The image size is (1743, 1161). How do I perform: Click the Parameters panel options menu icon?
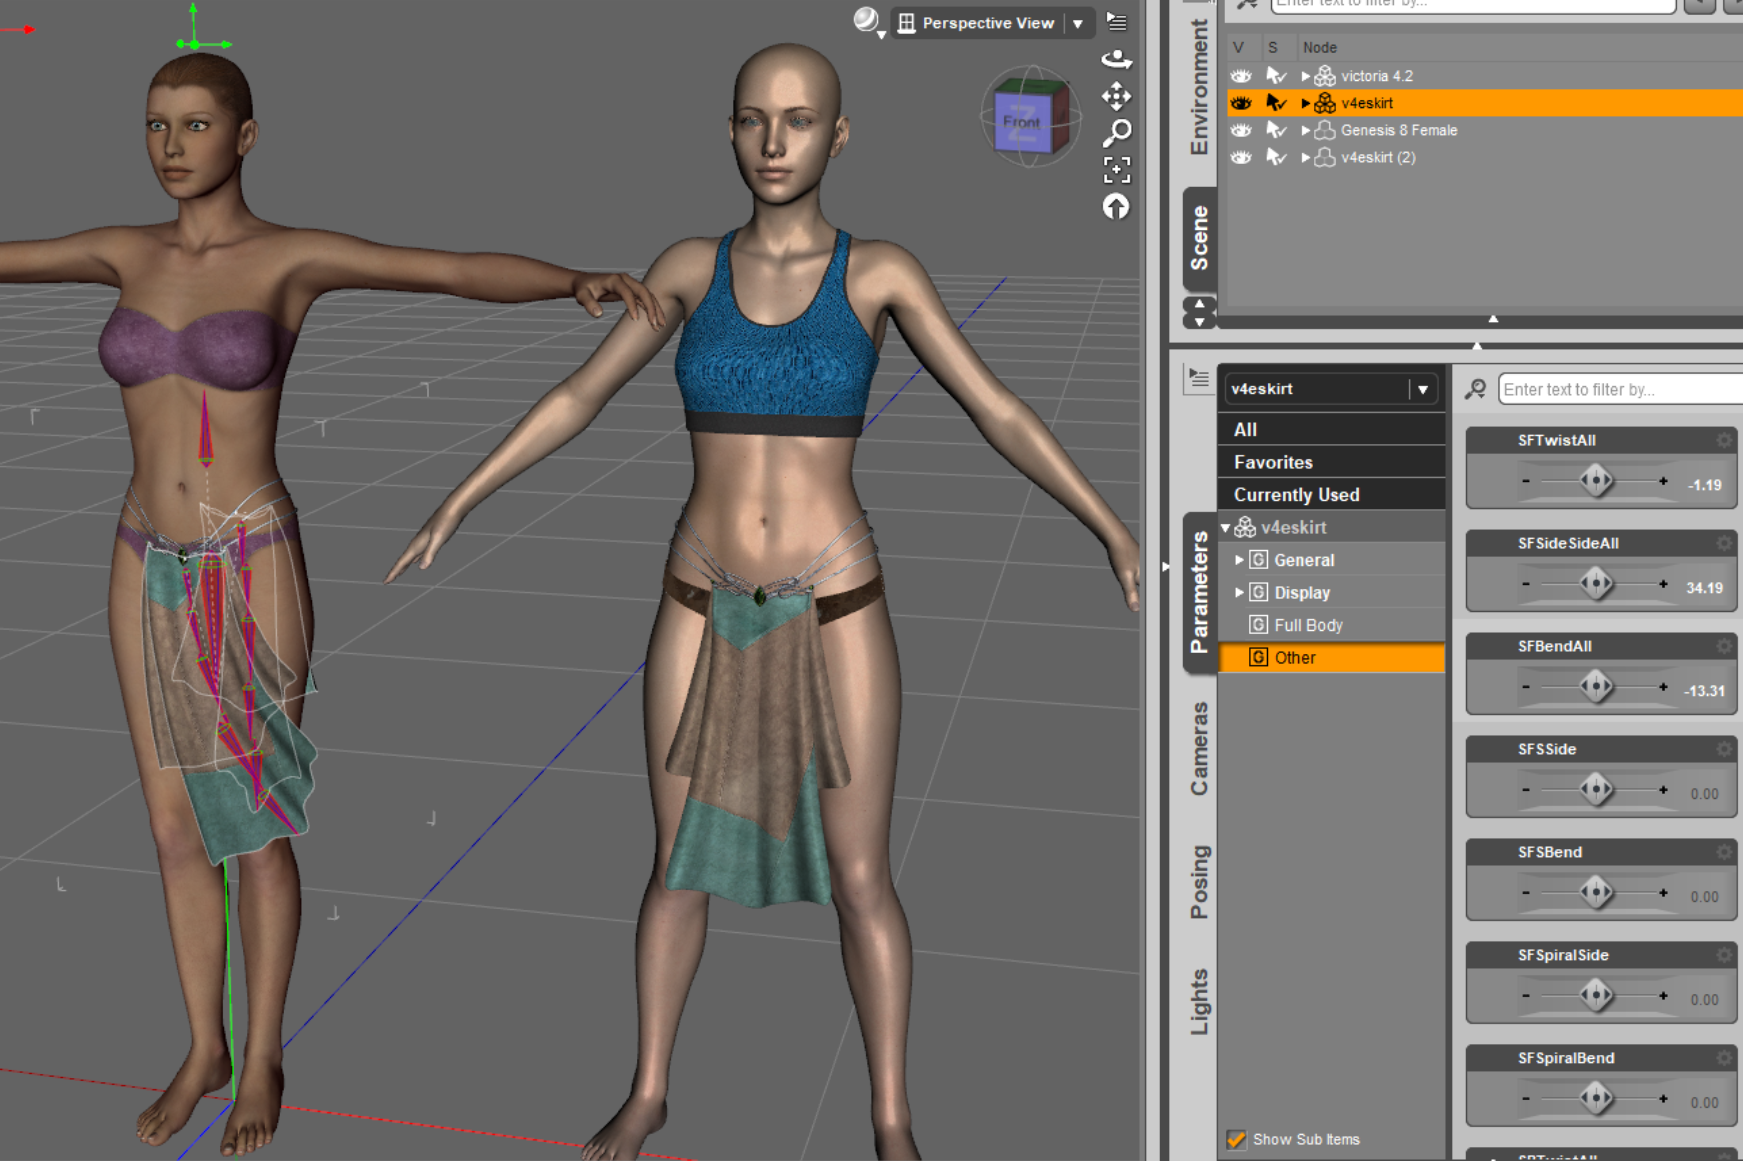click(x=1198, y=380)
